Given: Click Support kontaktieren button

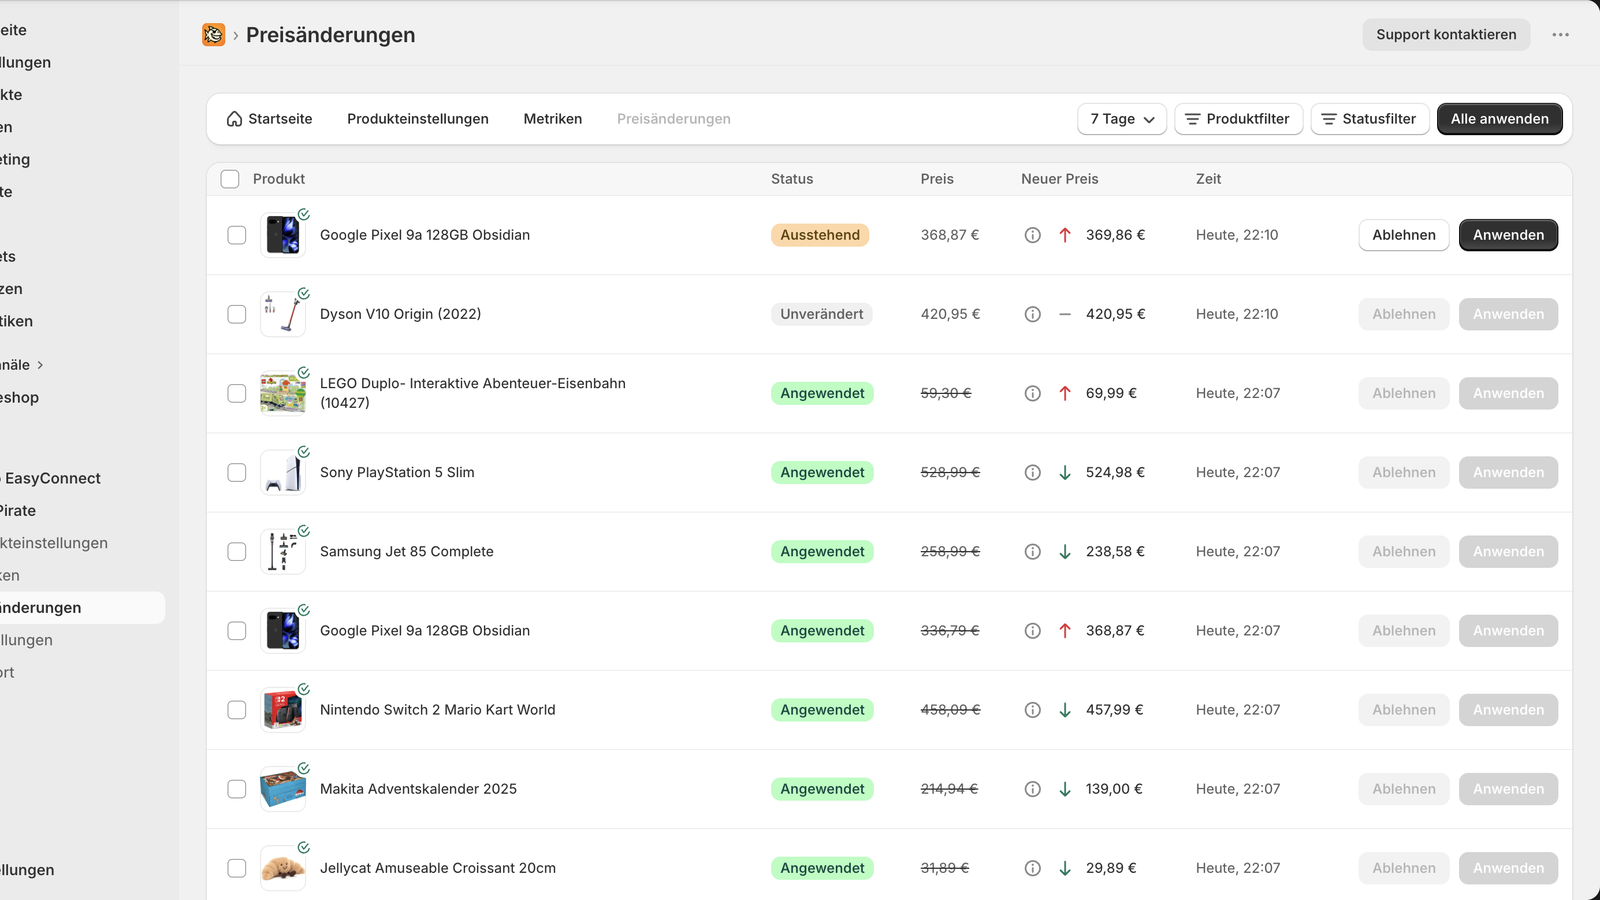Looking at the screenshot, I should tap(1446, 35).
